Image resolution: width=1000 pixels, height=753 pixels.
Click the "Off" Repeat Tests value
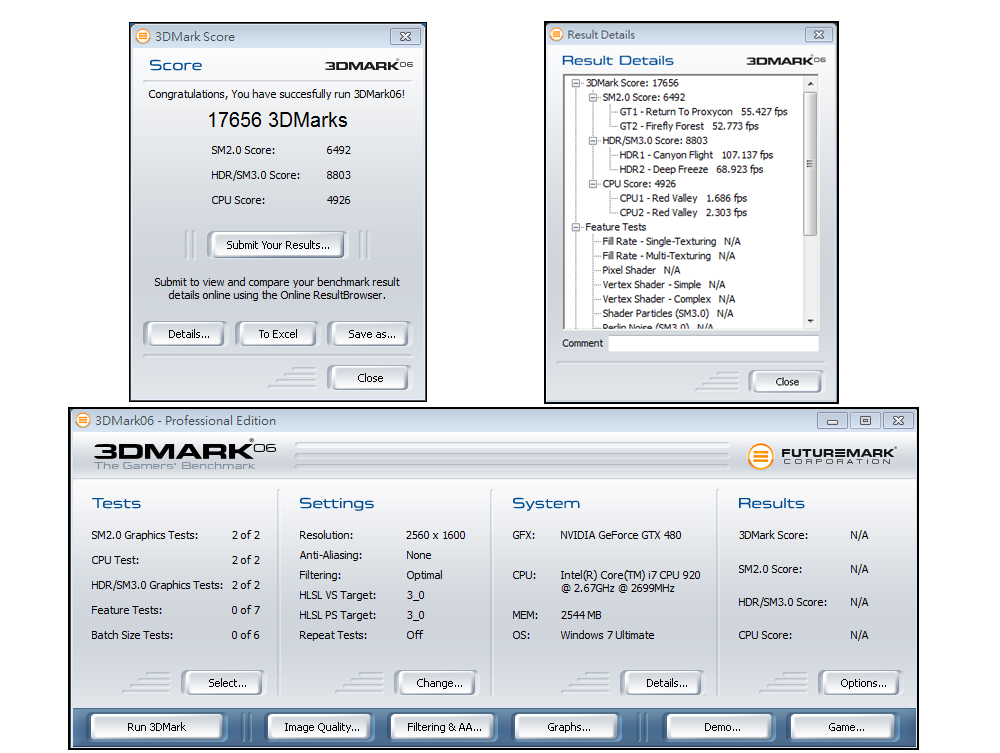pos(415,636)
